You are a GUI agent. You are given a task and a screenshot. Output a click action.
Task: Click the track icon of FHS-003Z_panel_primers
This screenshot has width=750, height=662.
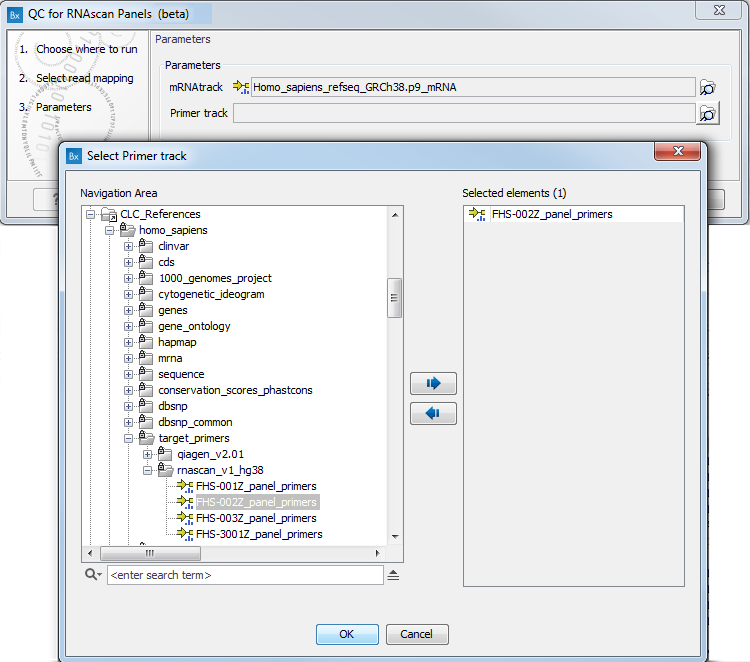(185, 518)
